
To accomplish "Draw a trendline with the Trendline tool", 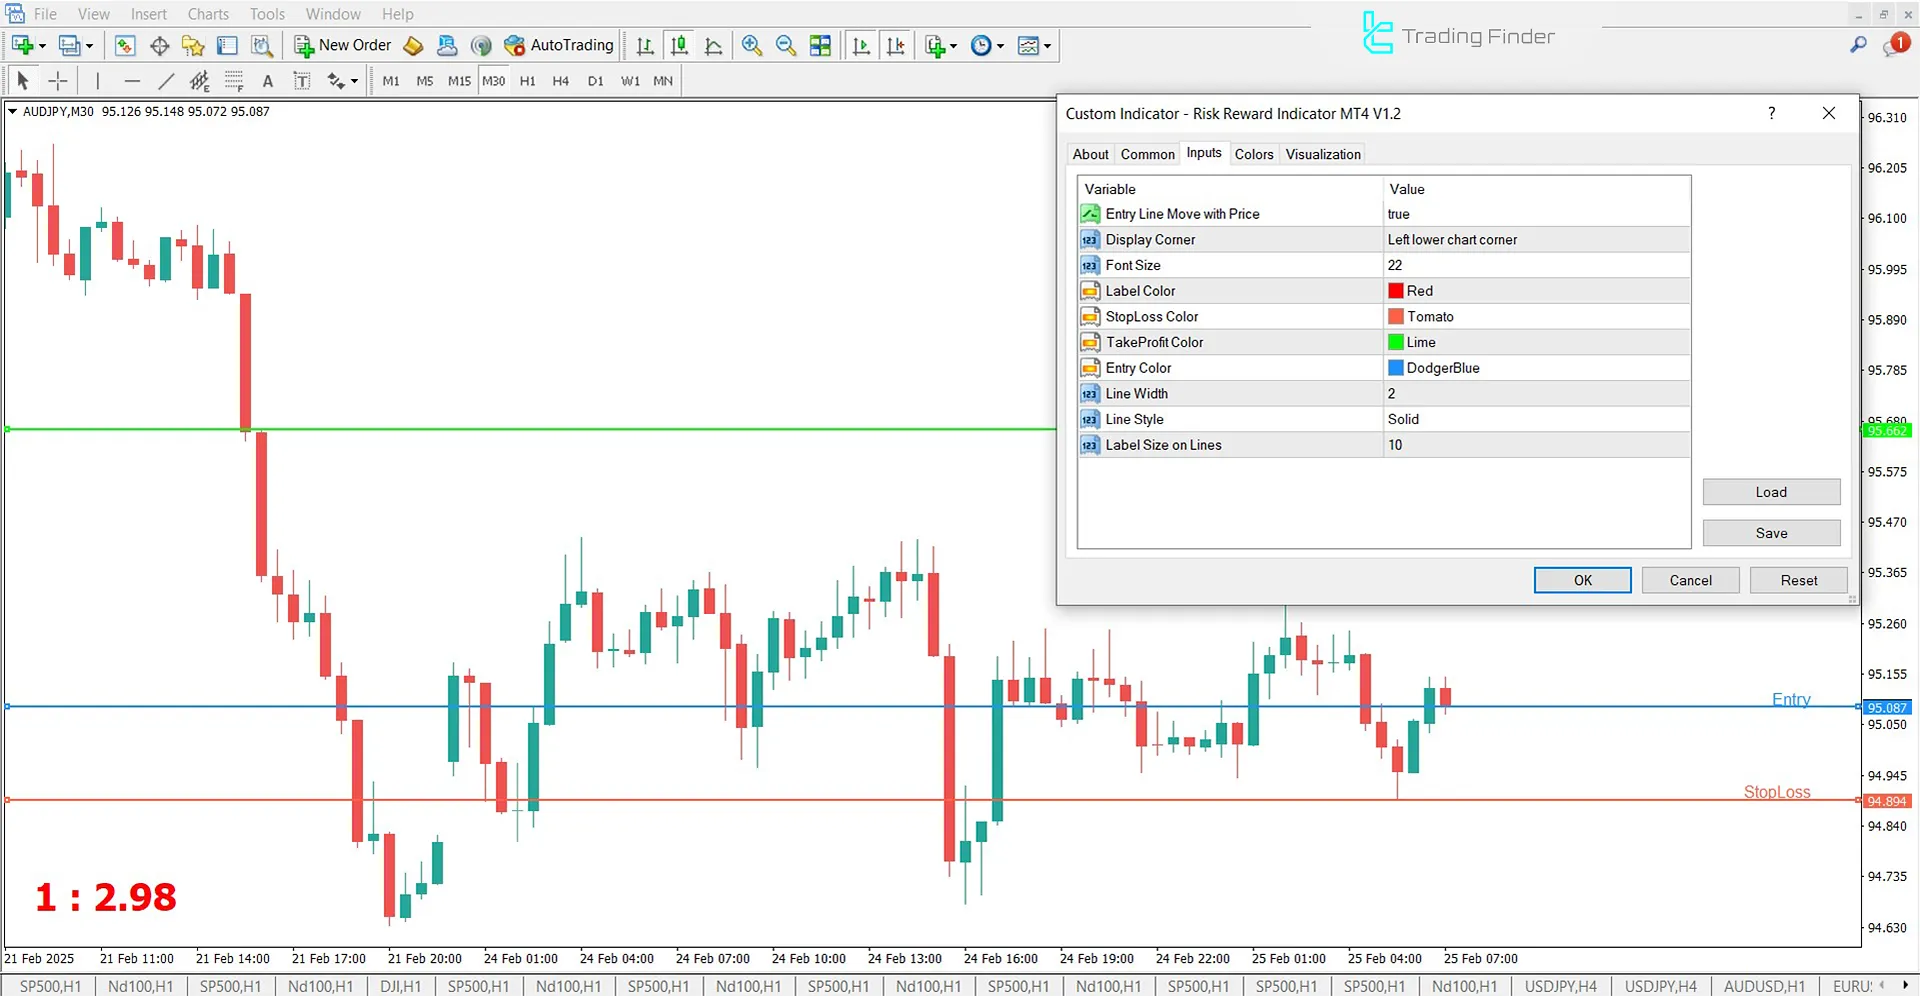I will (166, 81).
